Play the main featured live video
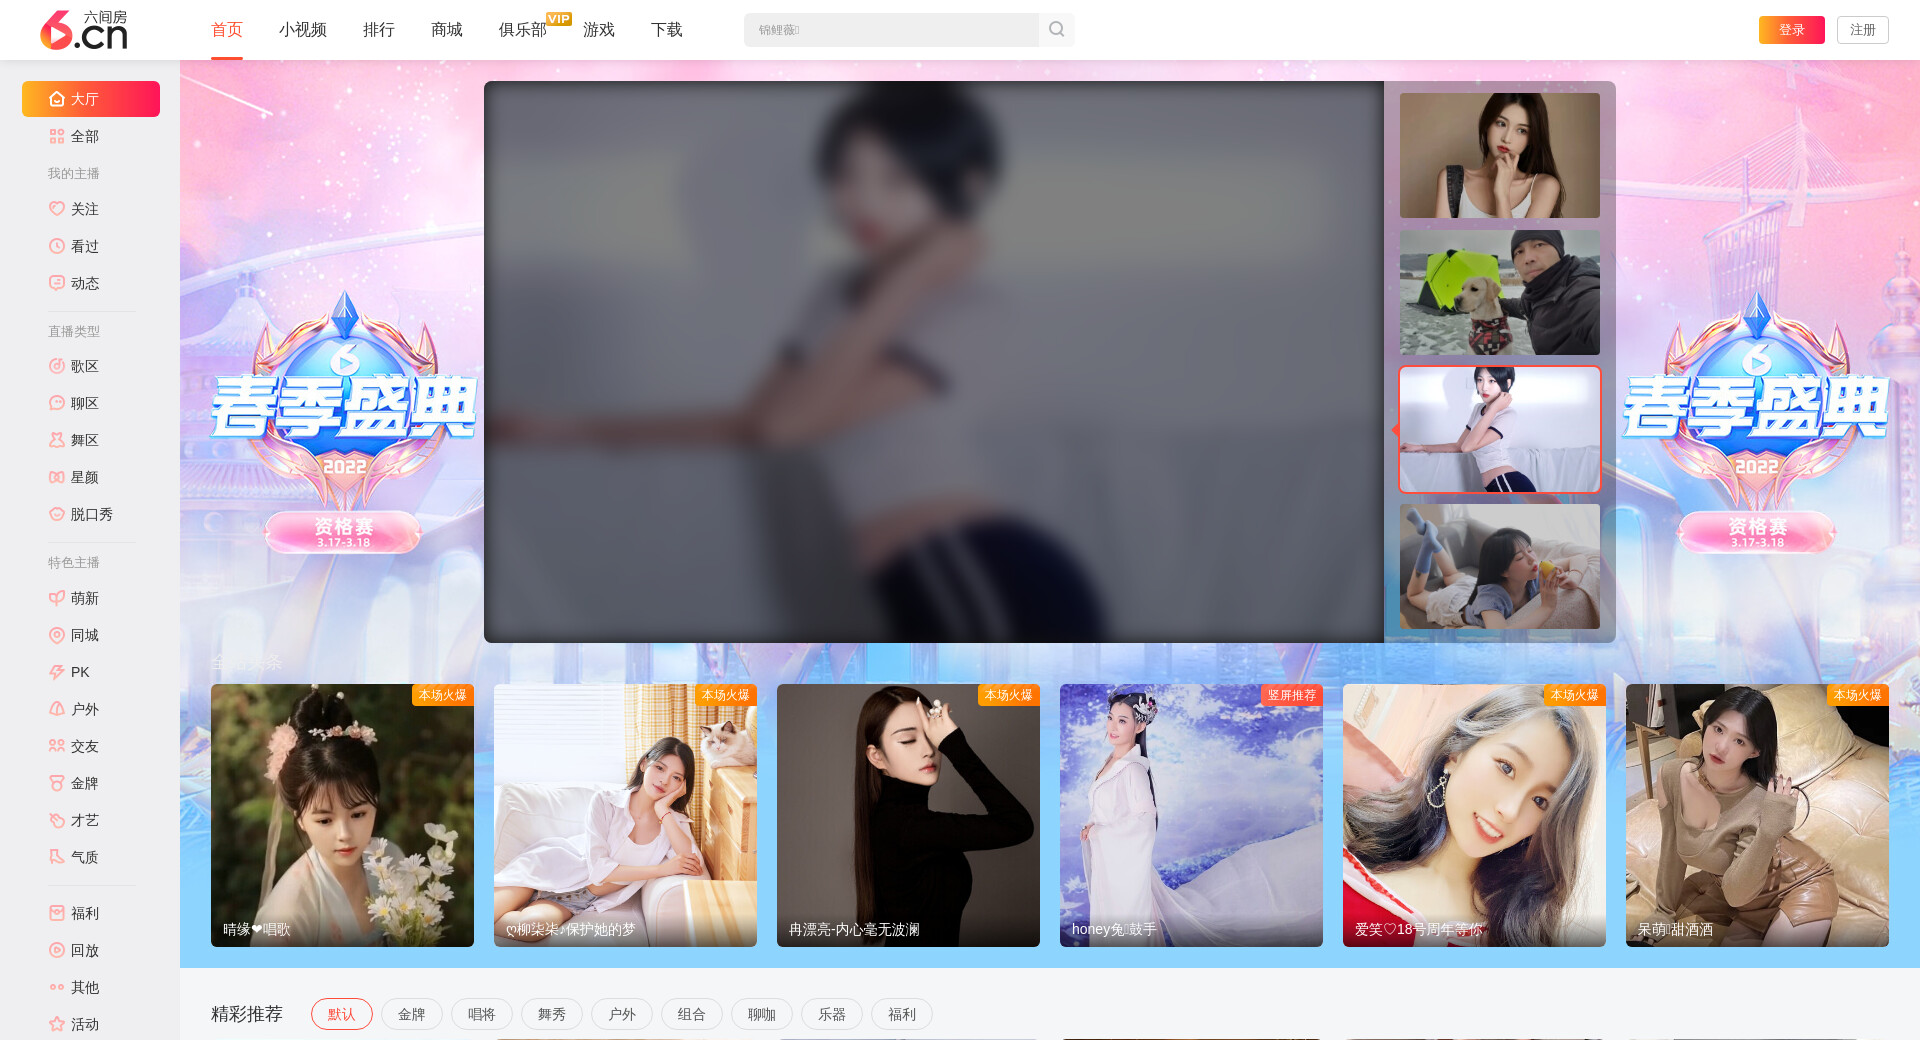1920x1040 pixels. coord(934,362)
